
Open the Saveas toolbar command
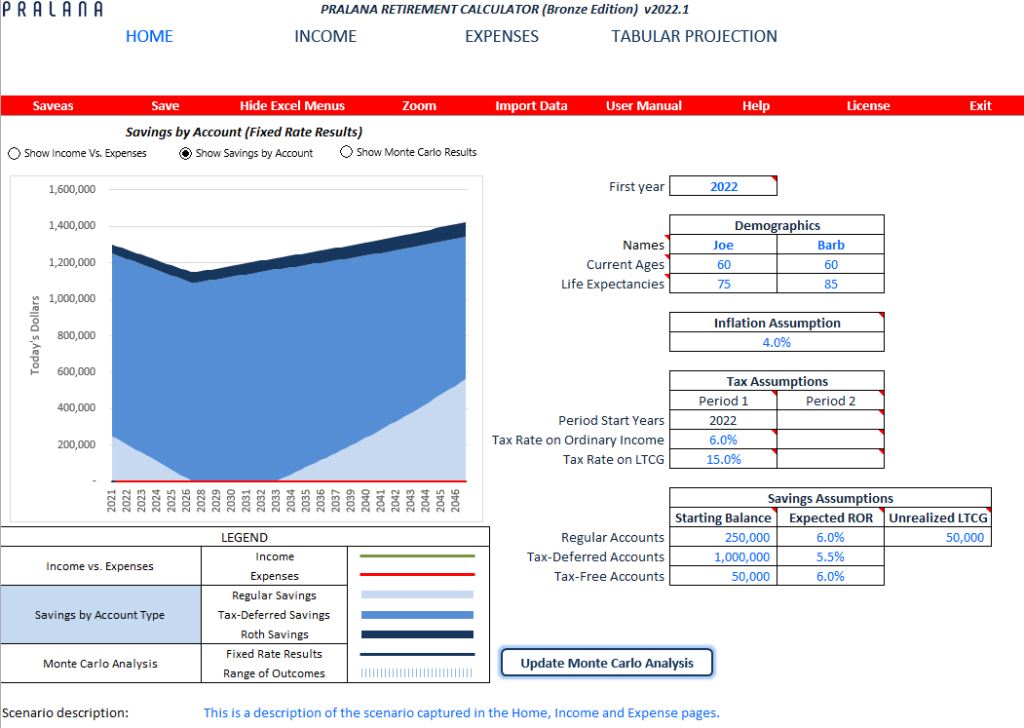(x=52, y=105)
